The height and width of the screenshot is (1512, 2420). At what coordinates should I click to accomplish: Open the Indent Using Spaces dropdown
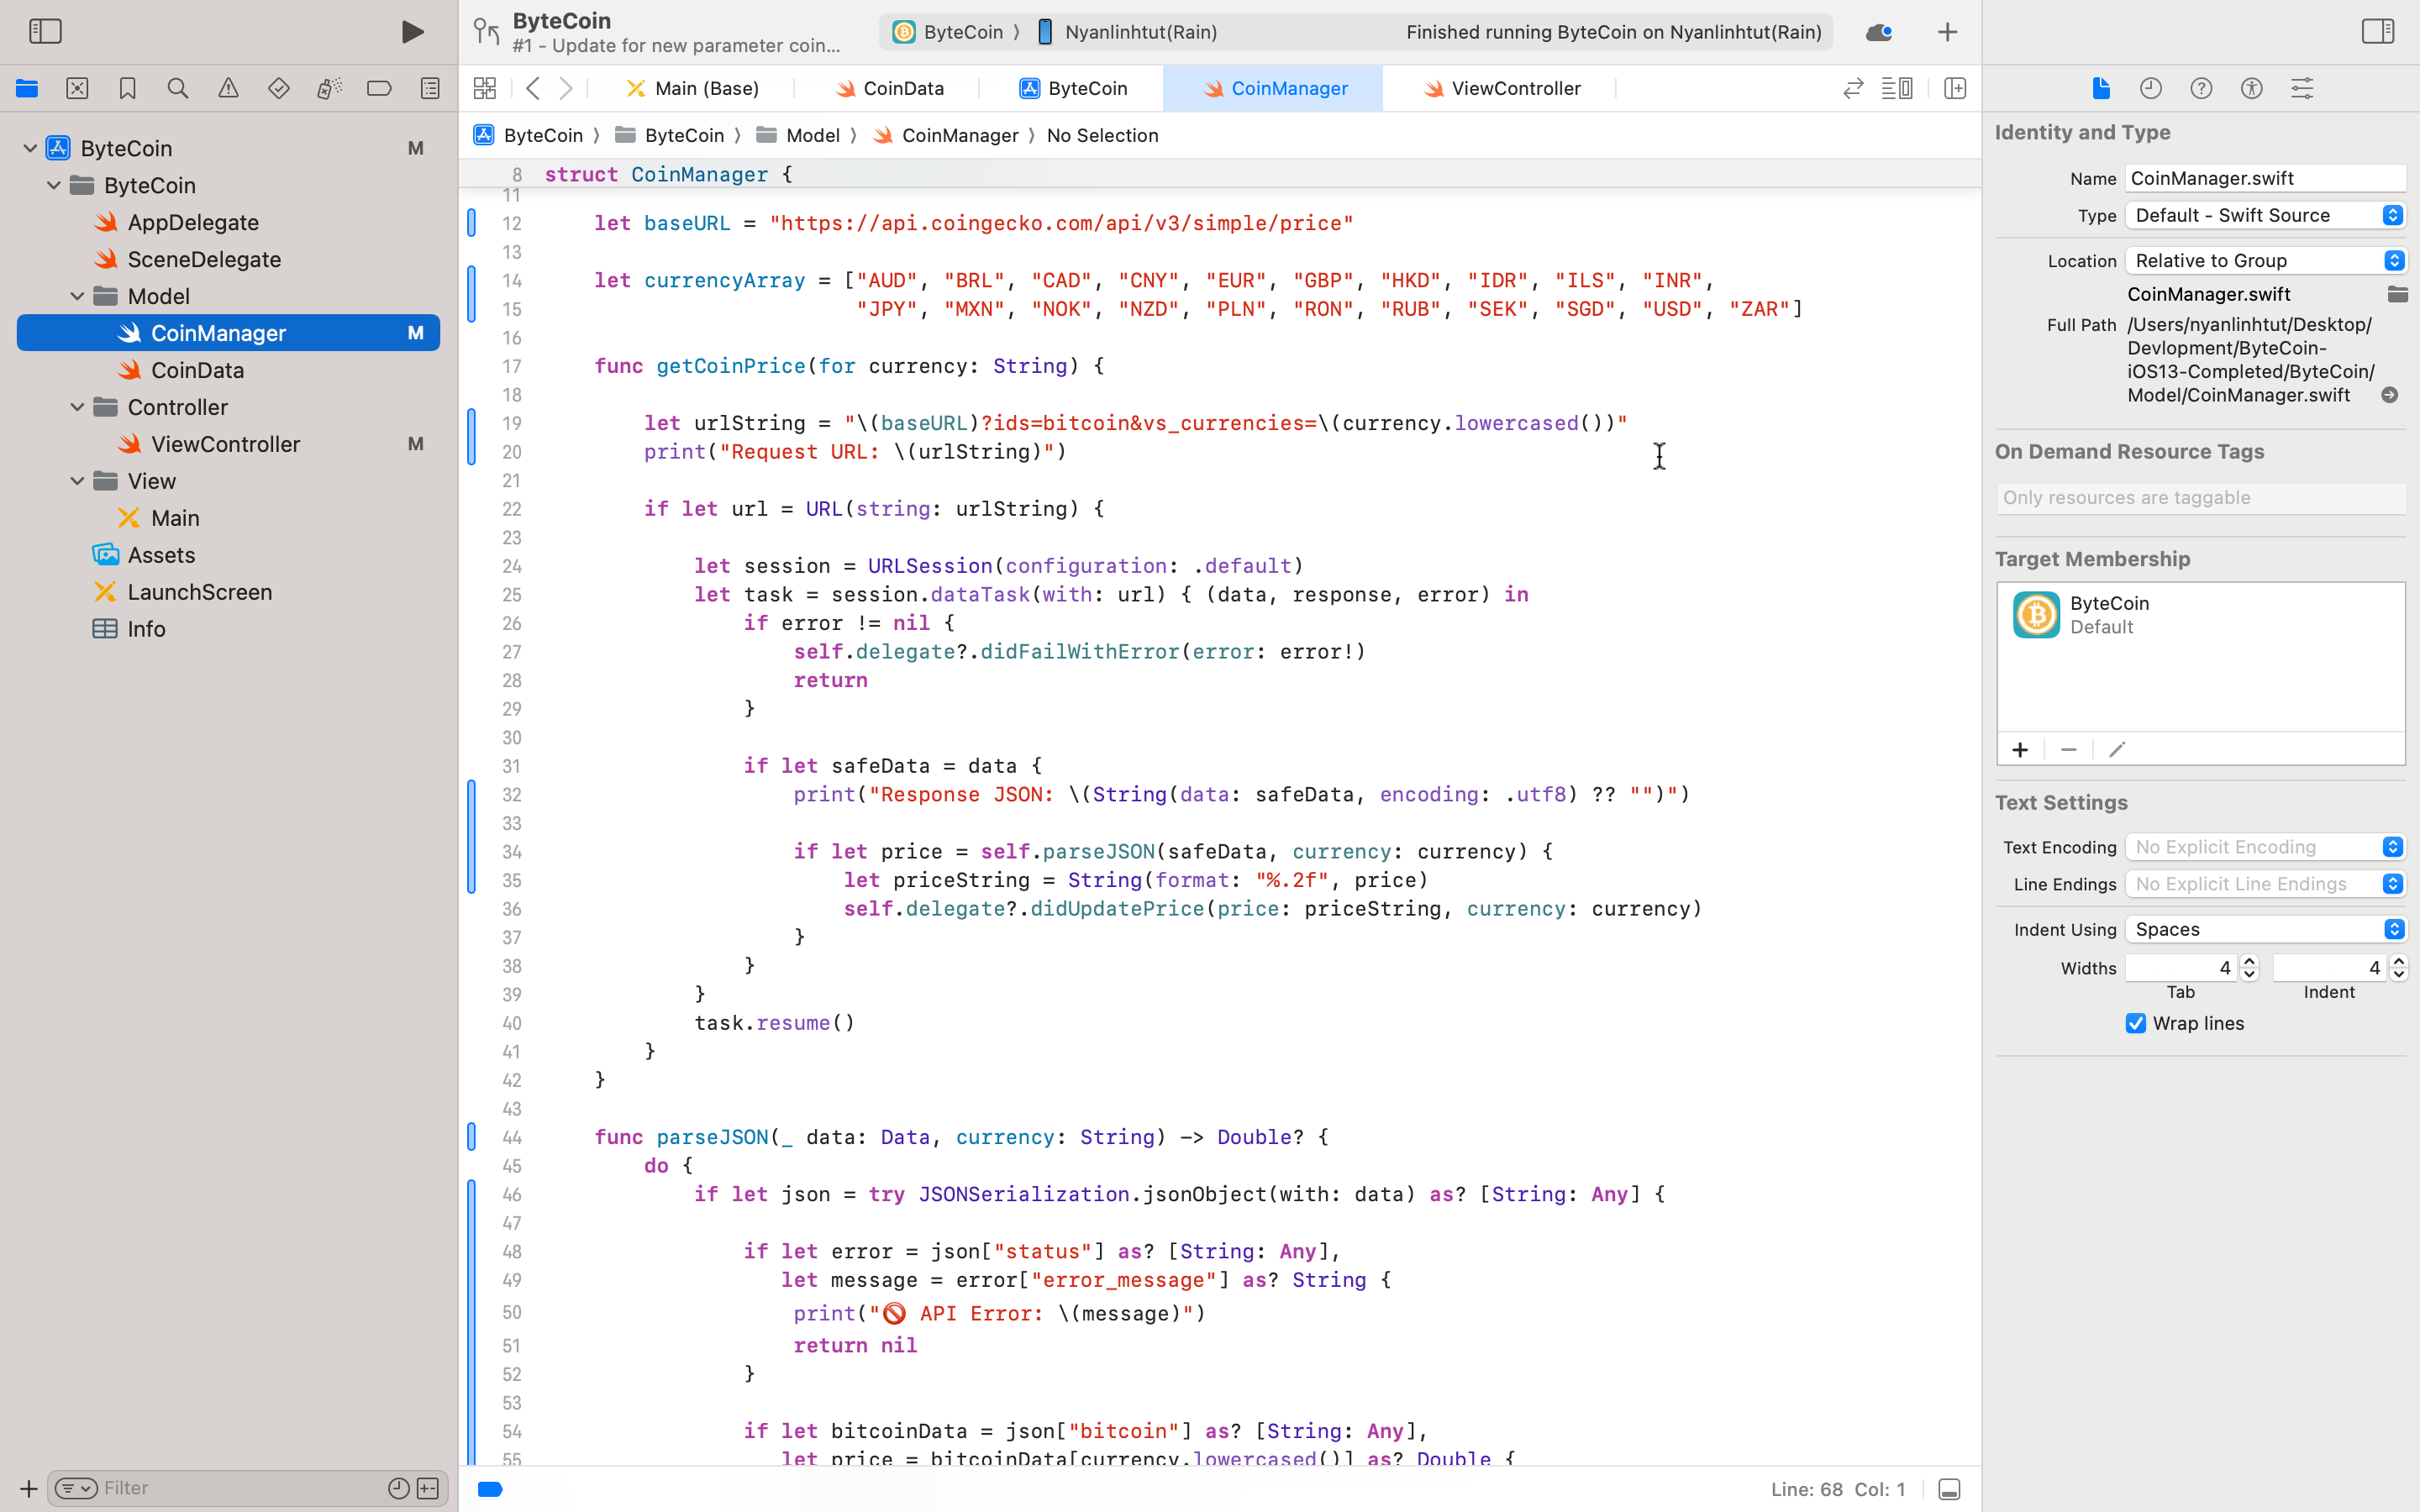[x=2265, y=929]
